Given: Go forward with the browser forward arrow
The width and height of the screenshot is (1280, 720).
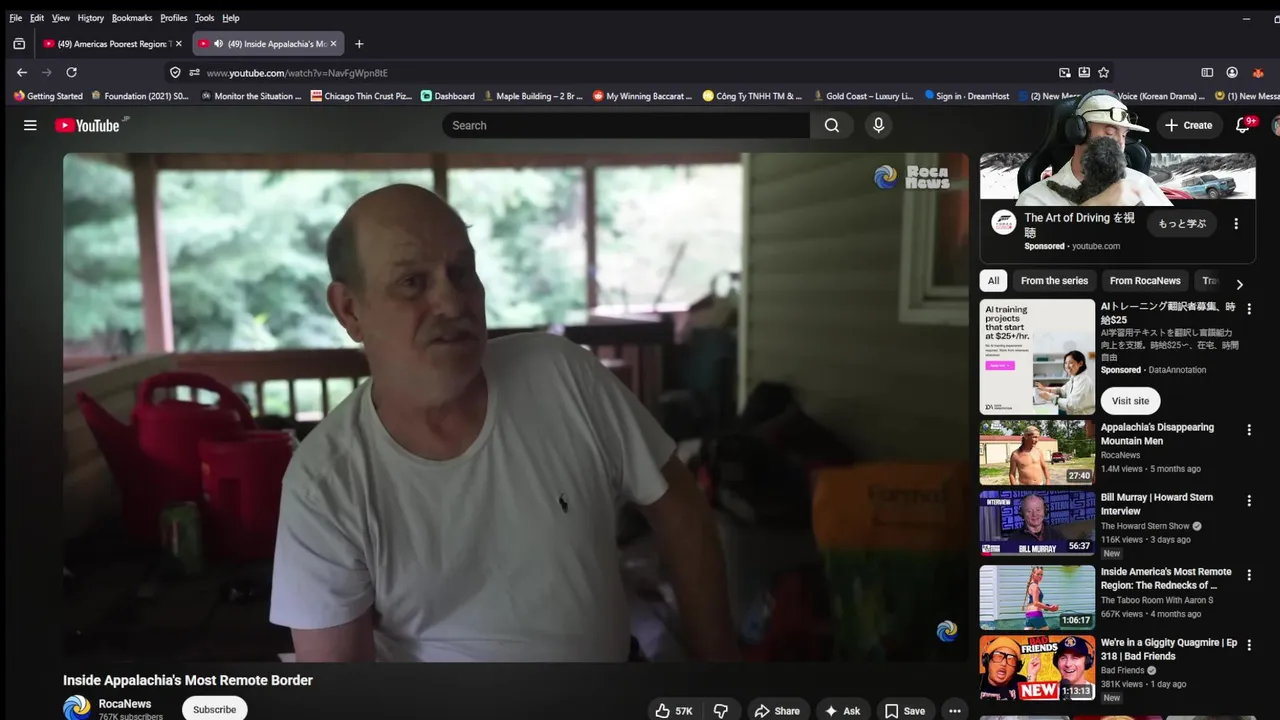Looking at the screenshot, I should point(46,72).
